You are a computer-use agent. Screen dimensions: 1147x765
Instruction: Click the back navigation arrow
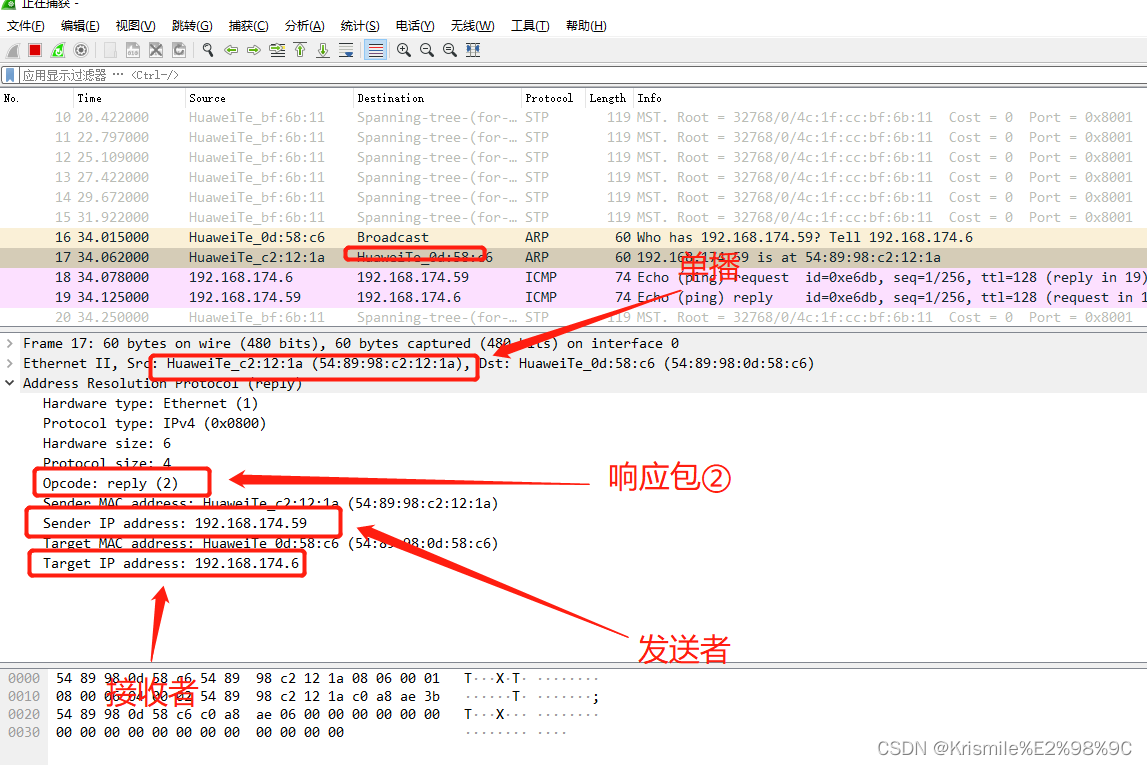coord(231,49)
